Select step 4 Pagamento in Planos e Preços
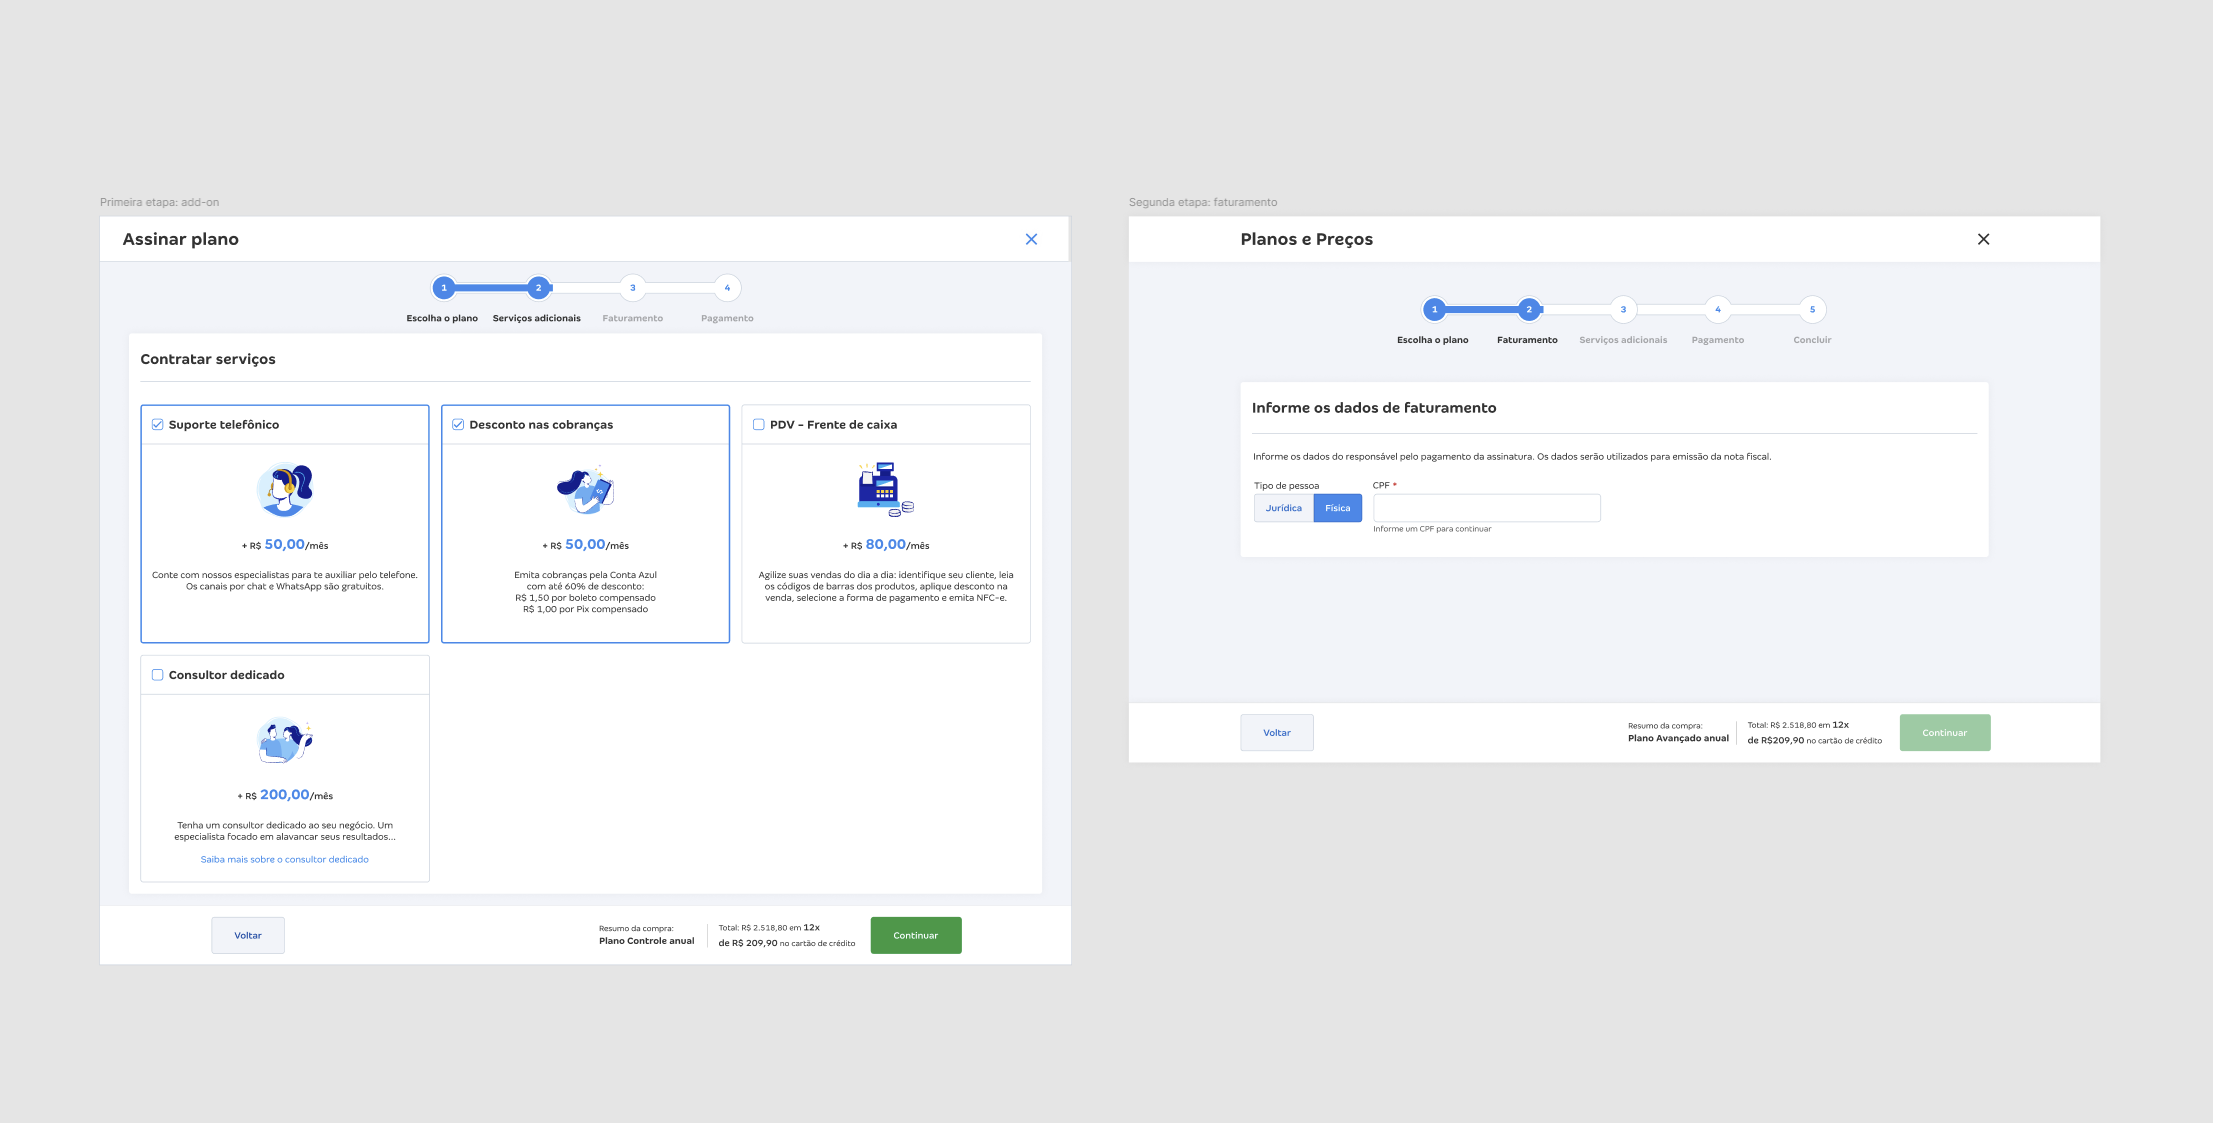Image resolution: width=2213 pixels, height=1123 pixels. coord(1718,310)
